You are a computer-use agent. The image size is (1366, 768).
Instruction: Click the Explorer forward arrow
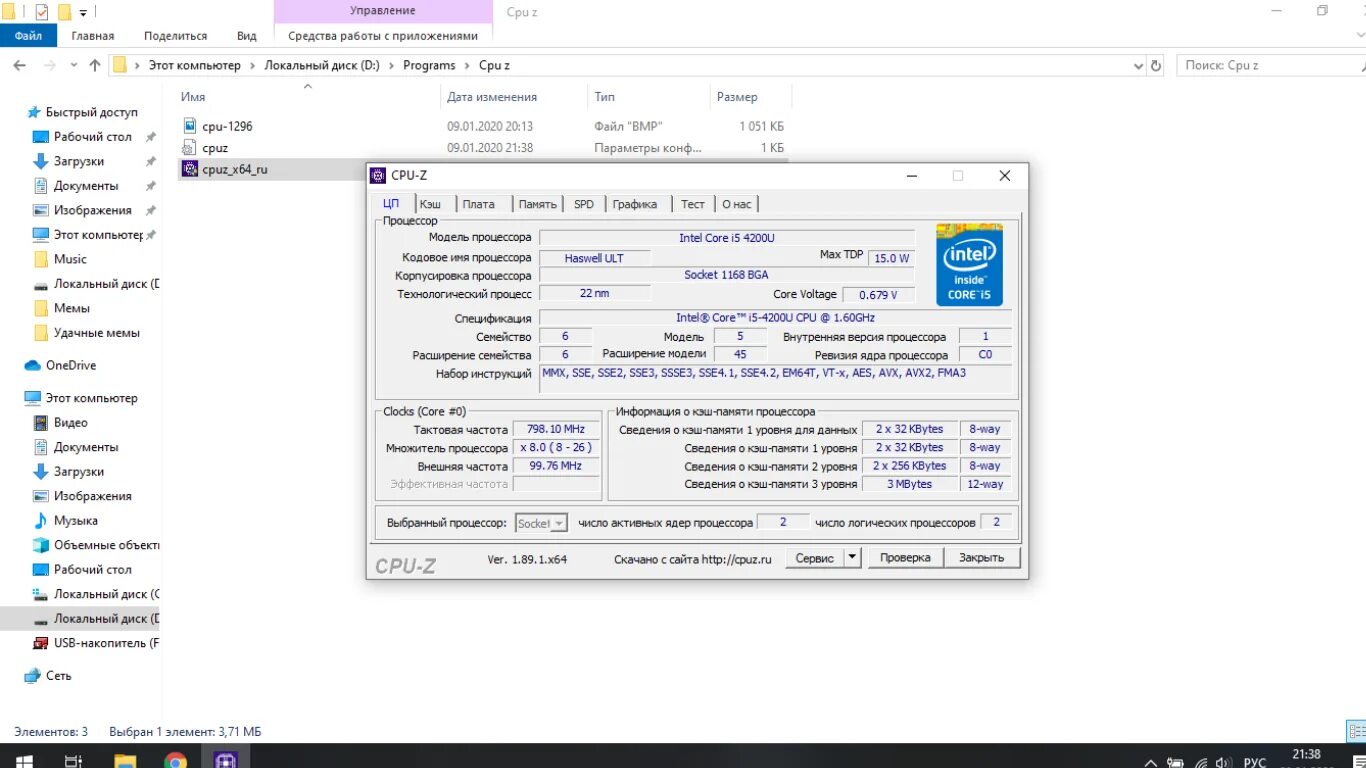50,65
